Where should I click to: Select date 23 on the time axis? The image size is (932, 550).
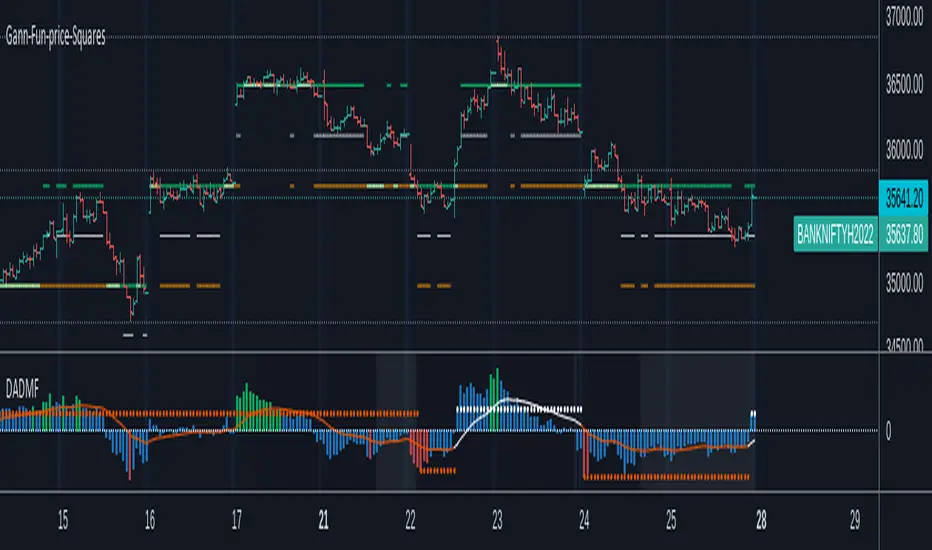click(497, 521)
